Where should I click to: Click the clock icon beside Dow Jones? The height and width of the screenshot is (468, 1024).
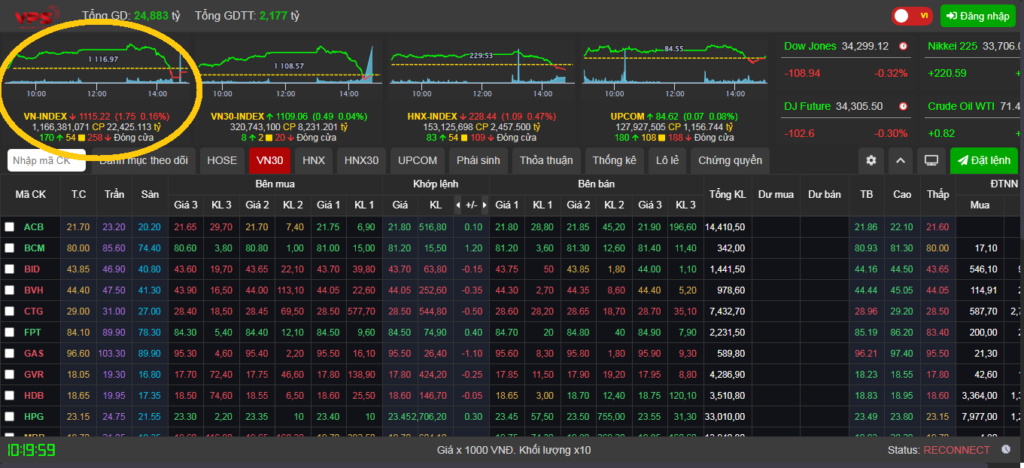903,46
